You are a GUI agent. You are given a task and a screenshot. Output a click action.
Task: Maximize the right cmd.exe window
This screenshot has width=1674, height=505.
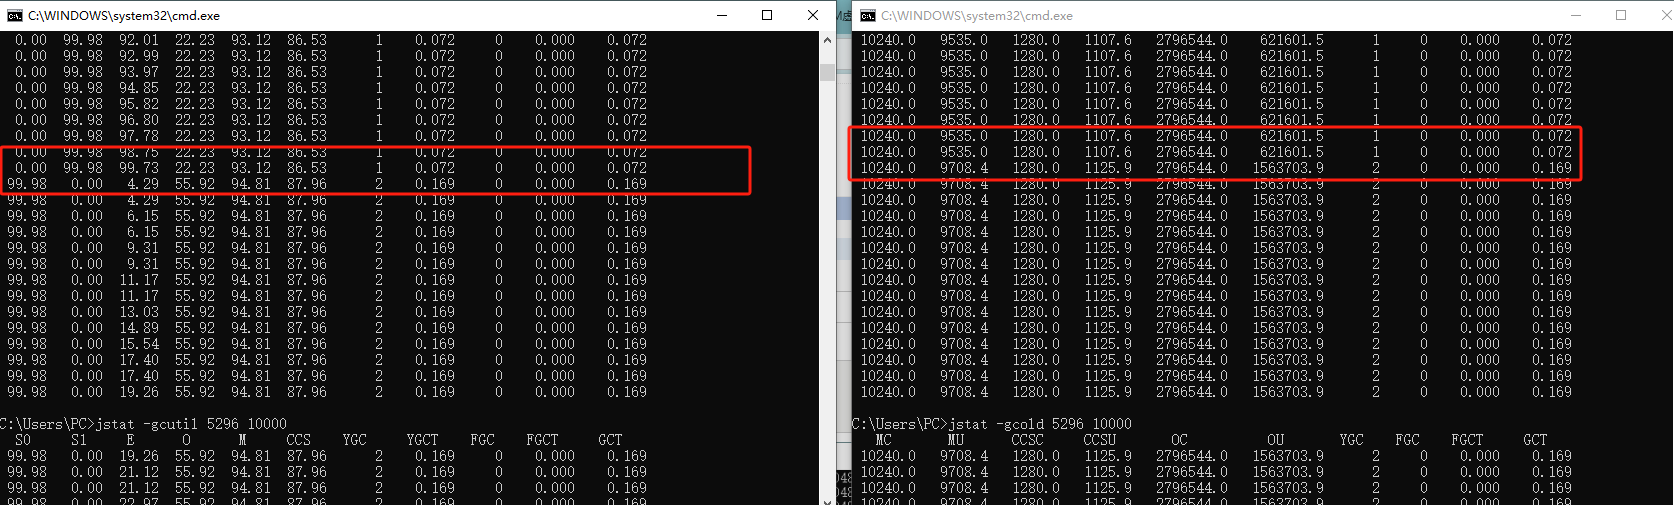pos(1621,15)
